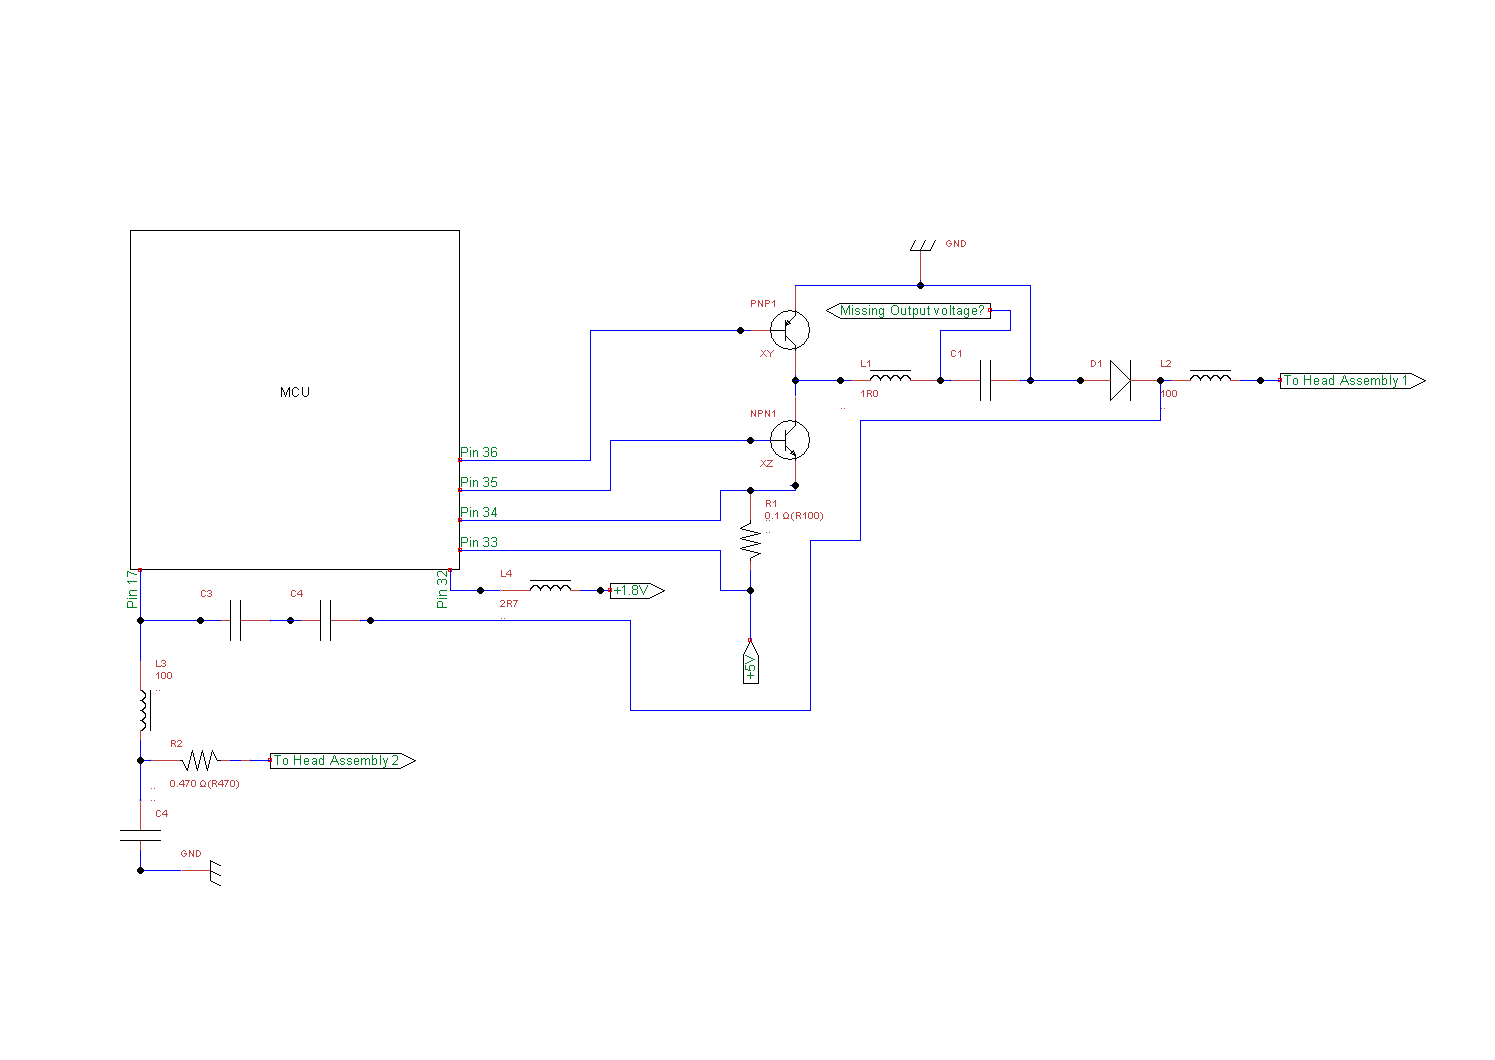1495x1060 pixels.
Task: Click the To Head Assembly 2 port
Action: [x=343, y=760]
